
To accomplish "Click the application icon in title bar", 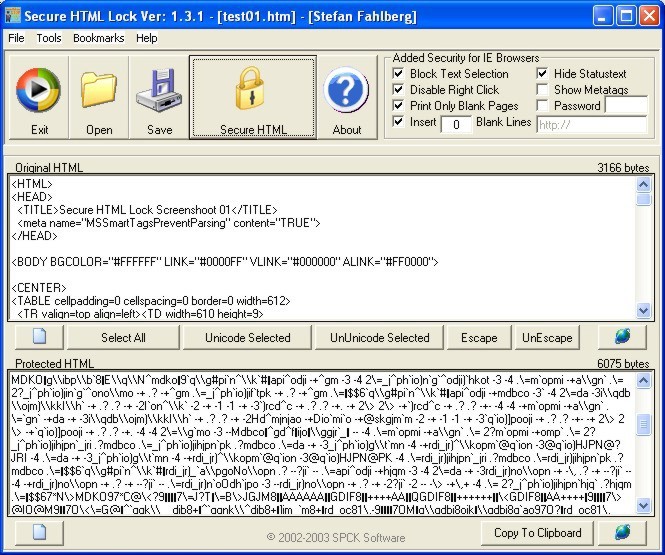I will (12, 16).
